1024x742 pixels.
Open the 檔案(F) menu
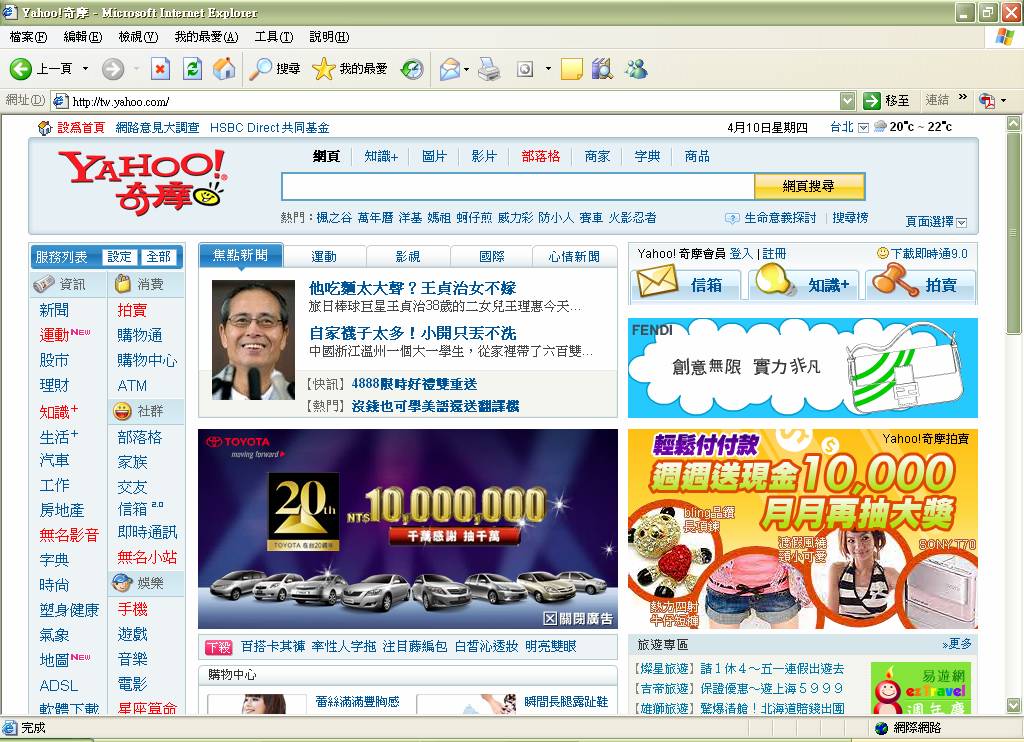tap(29, 37)
